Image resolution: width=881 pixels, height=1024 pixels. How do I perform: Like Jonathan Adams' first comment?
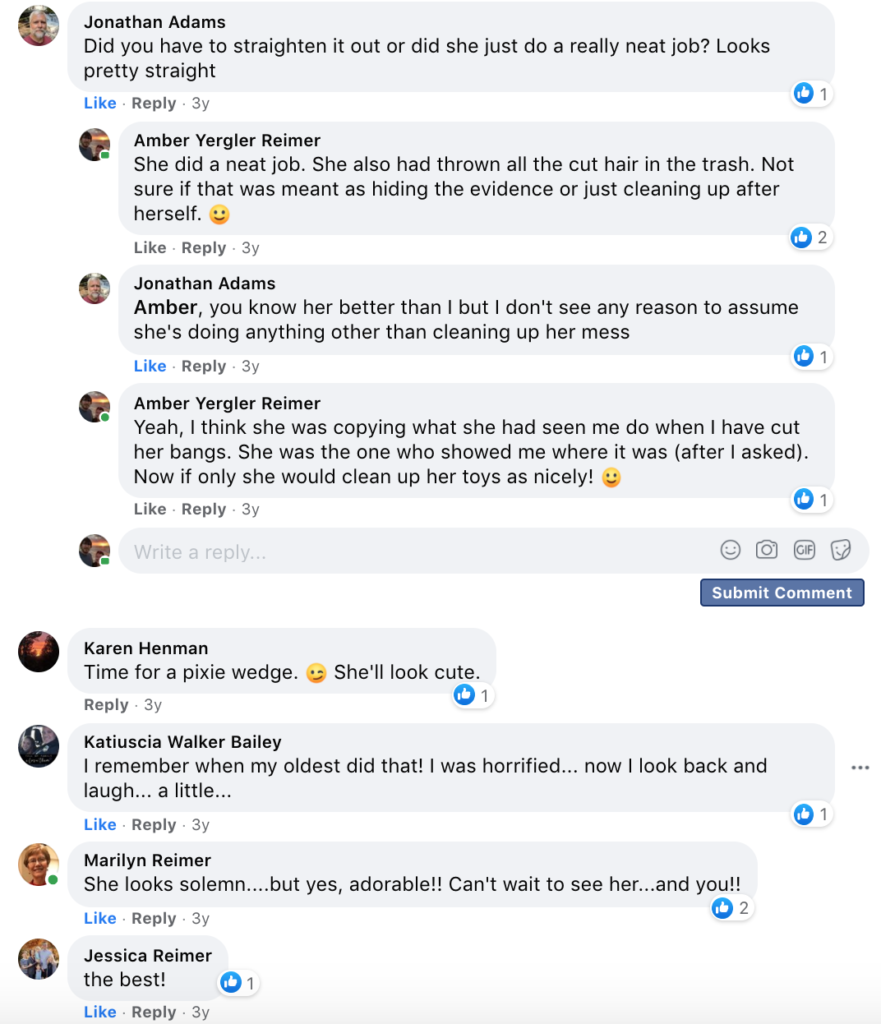click(100, 103)
